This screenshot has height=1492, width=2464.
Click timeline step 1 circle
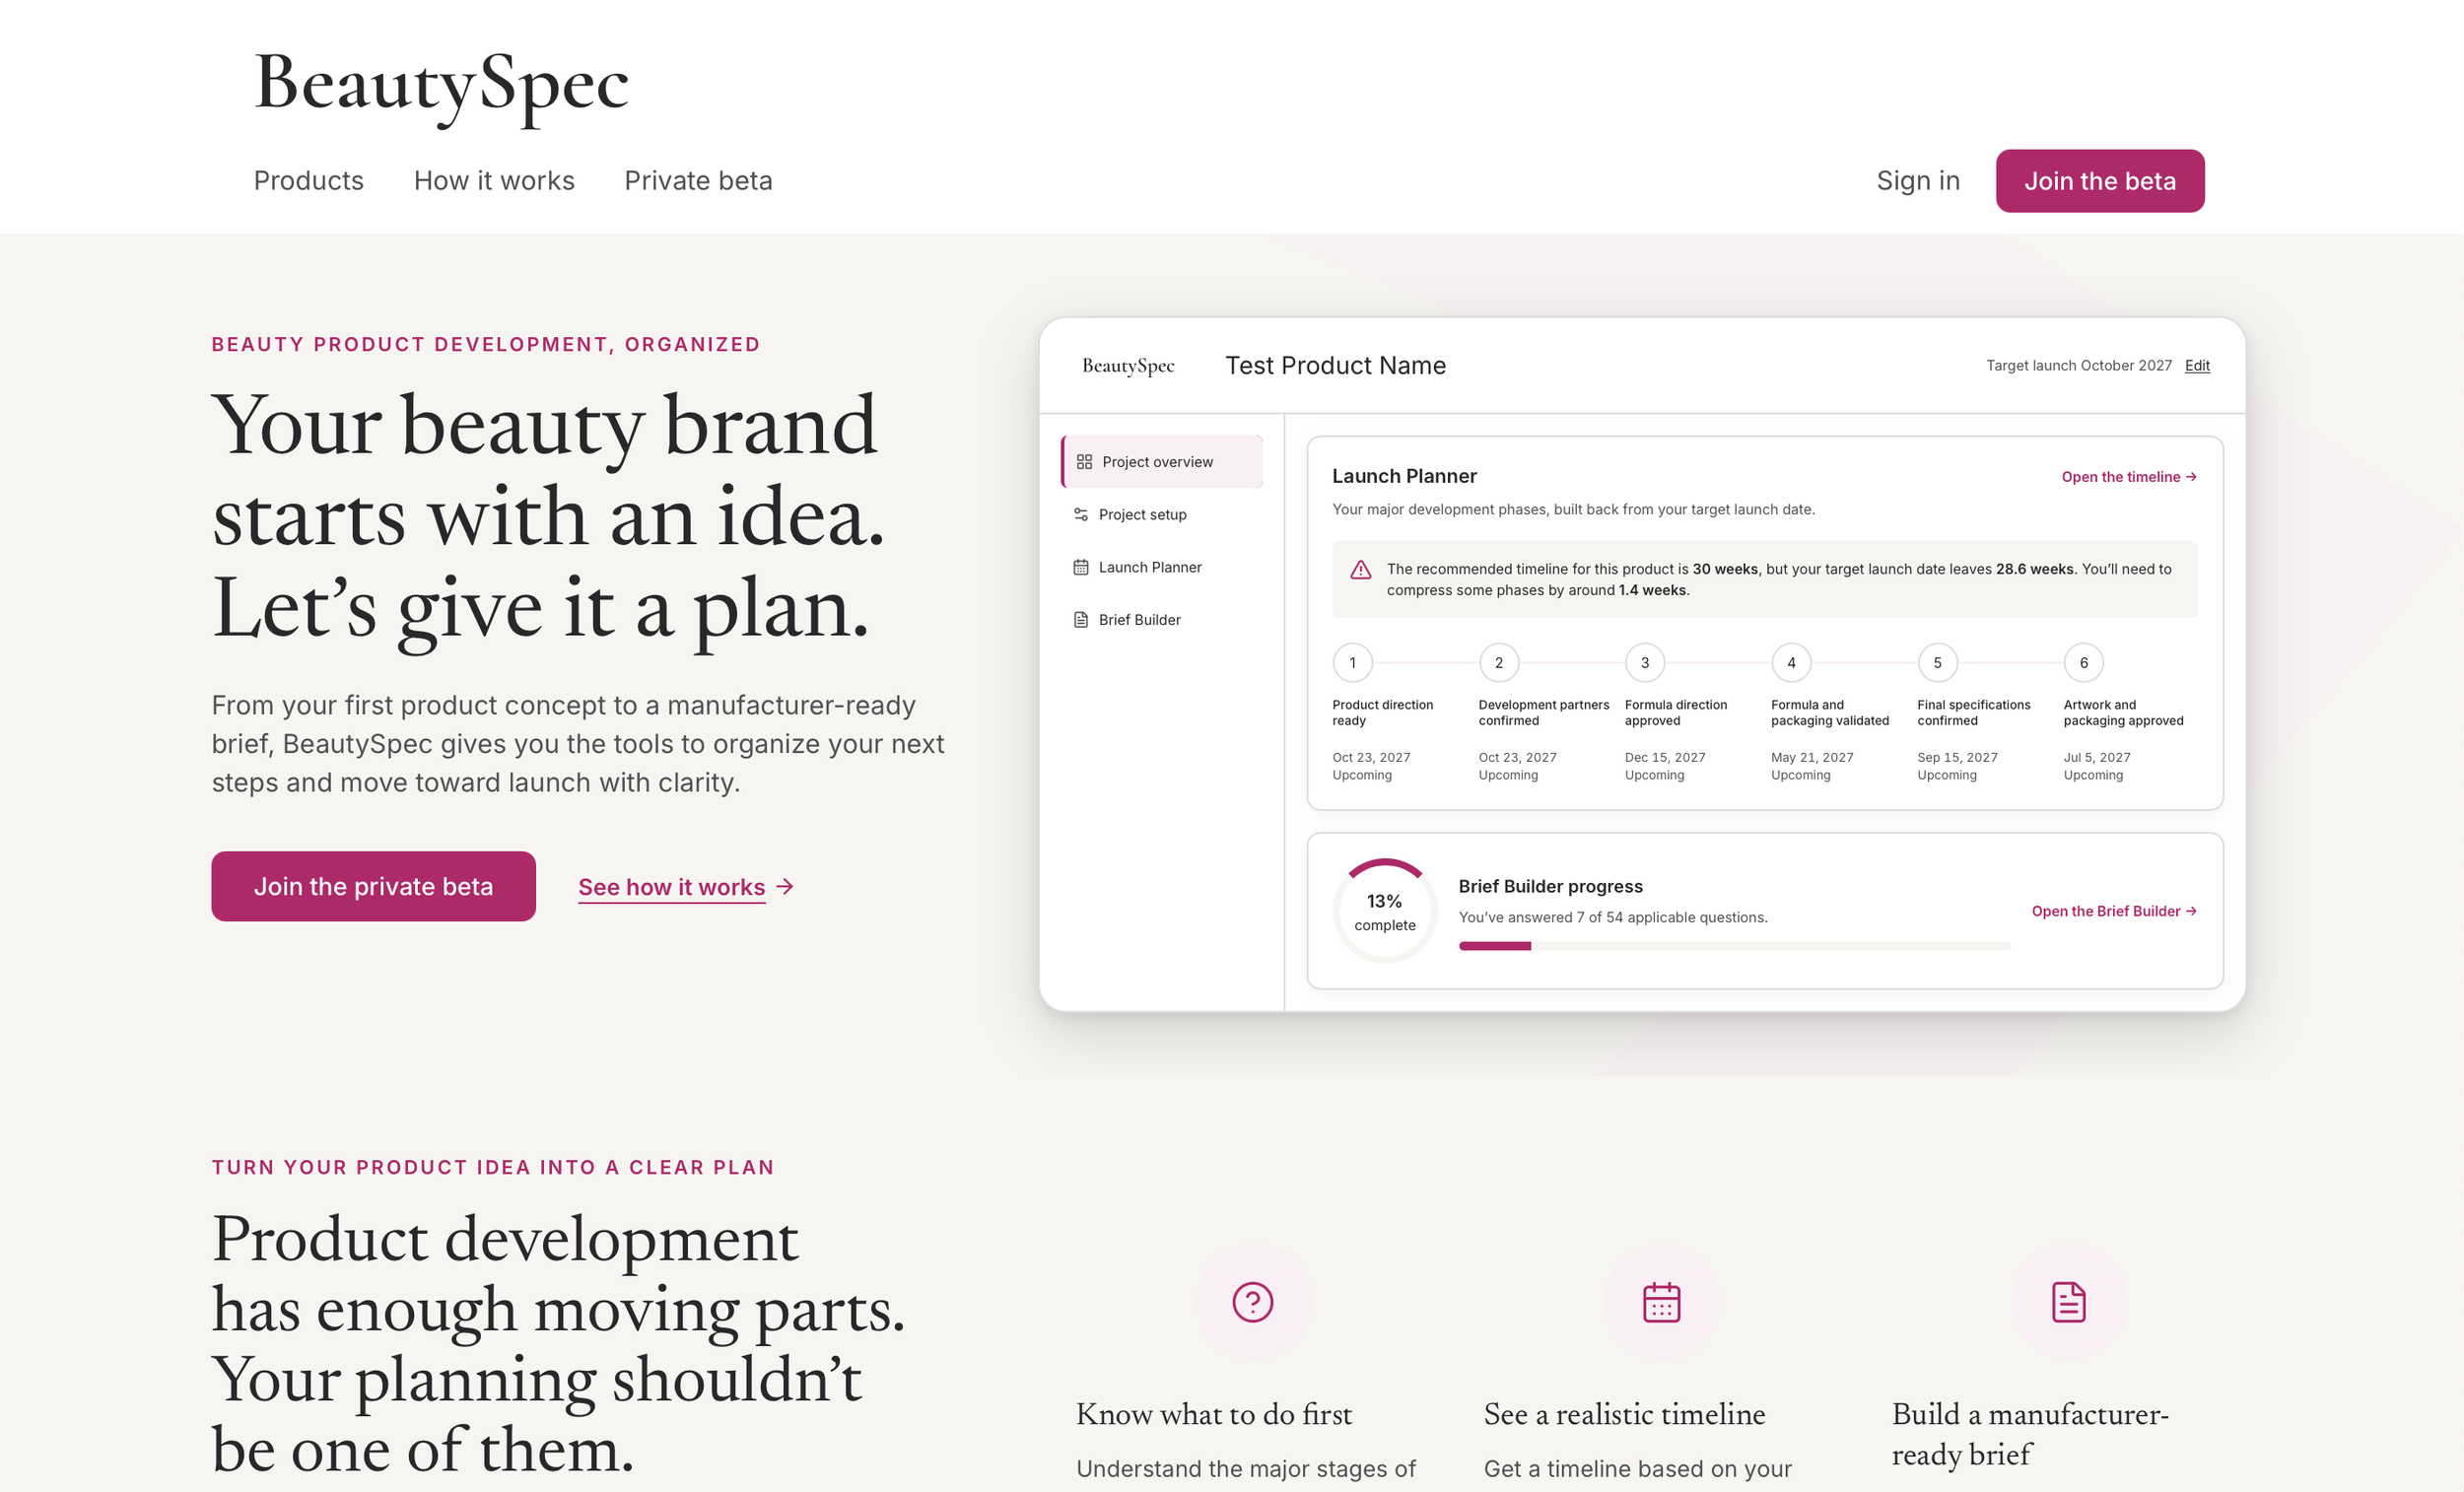click(x=1352, y=662)
